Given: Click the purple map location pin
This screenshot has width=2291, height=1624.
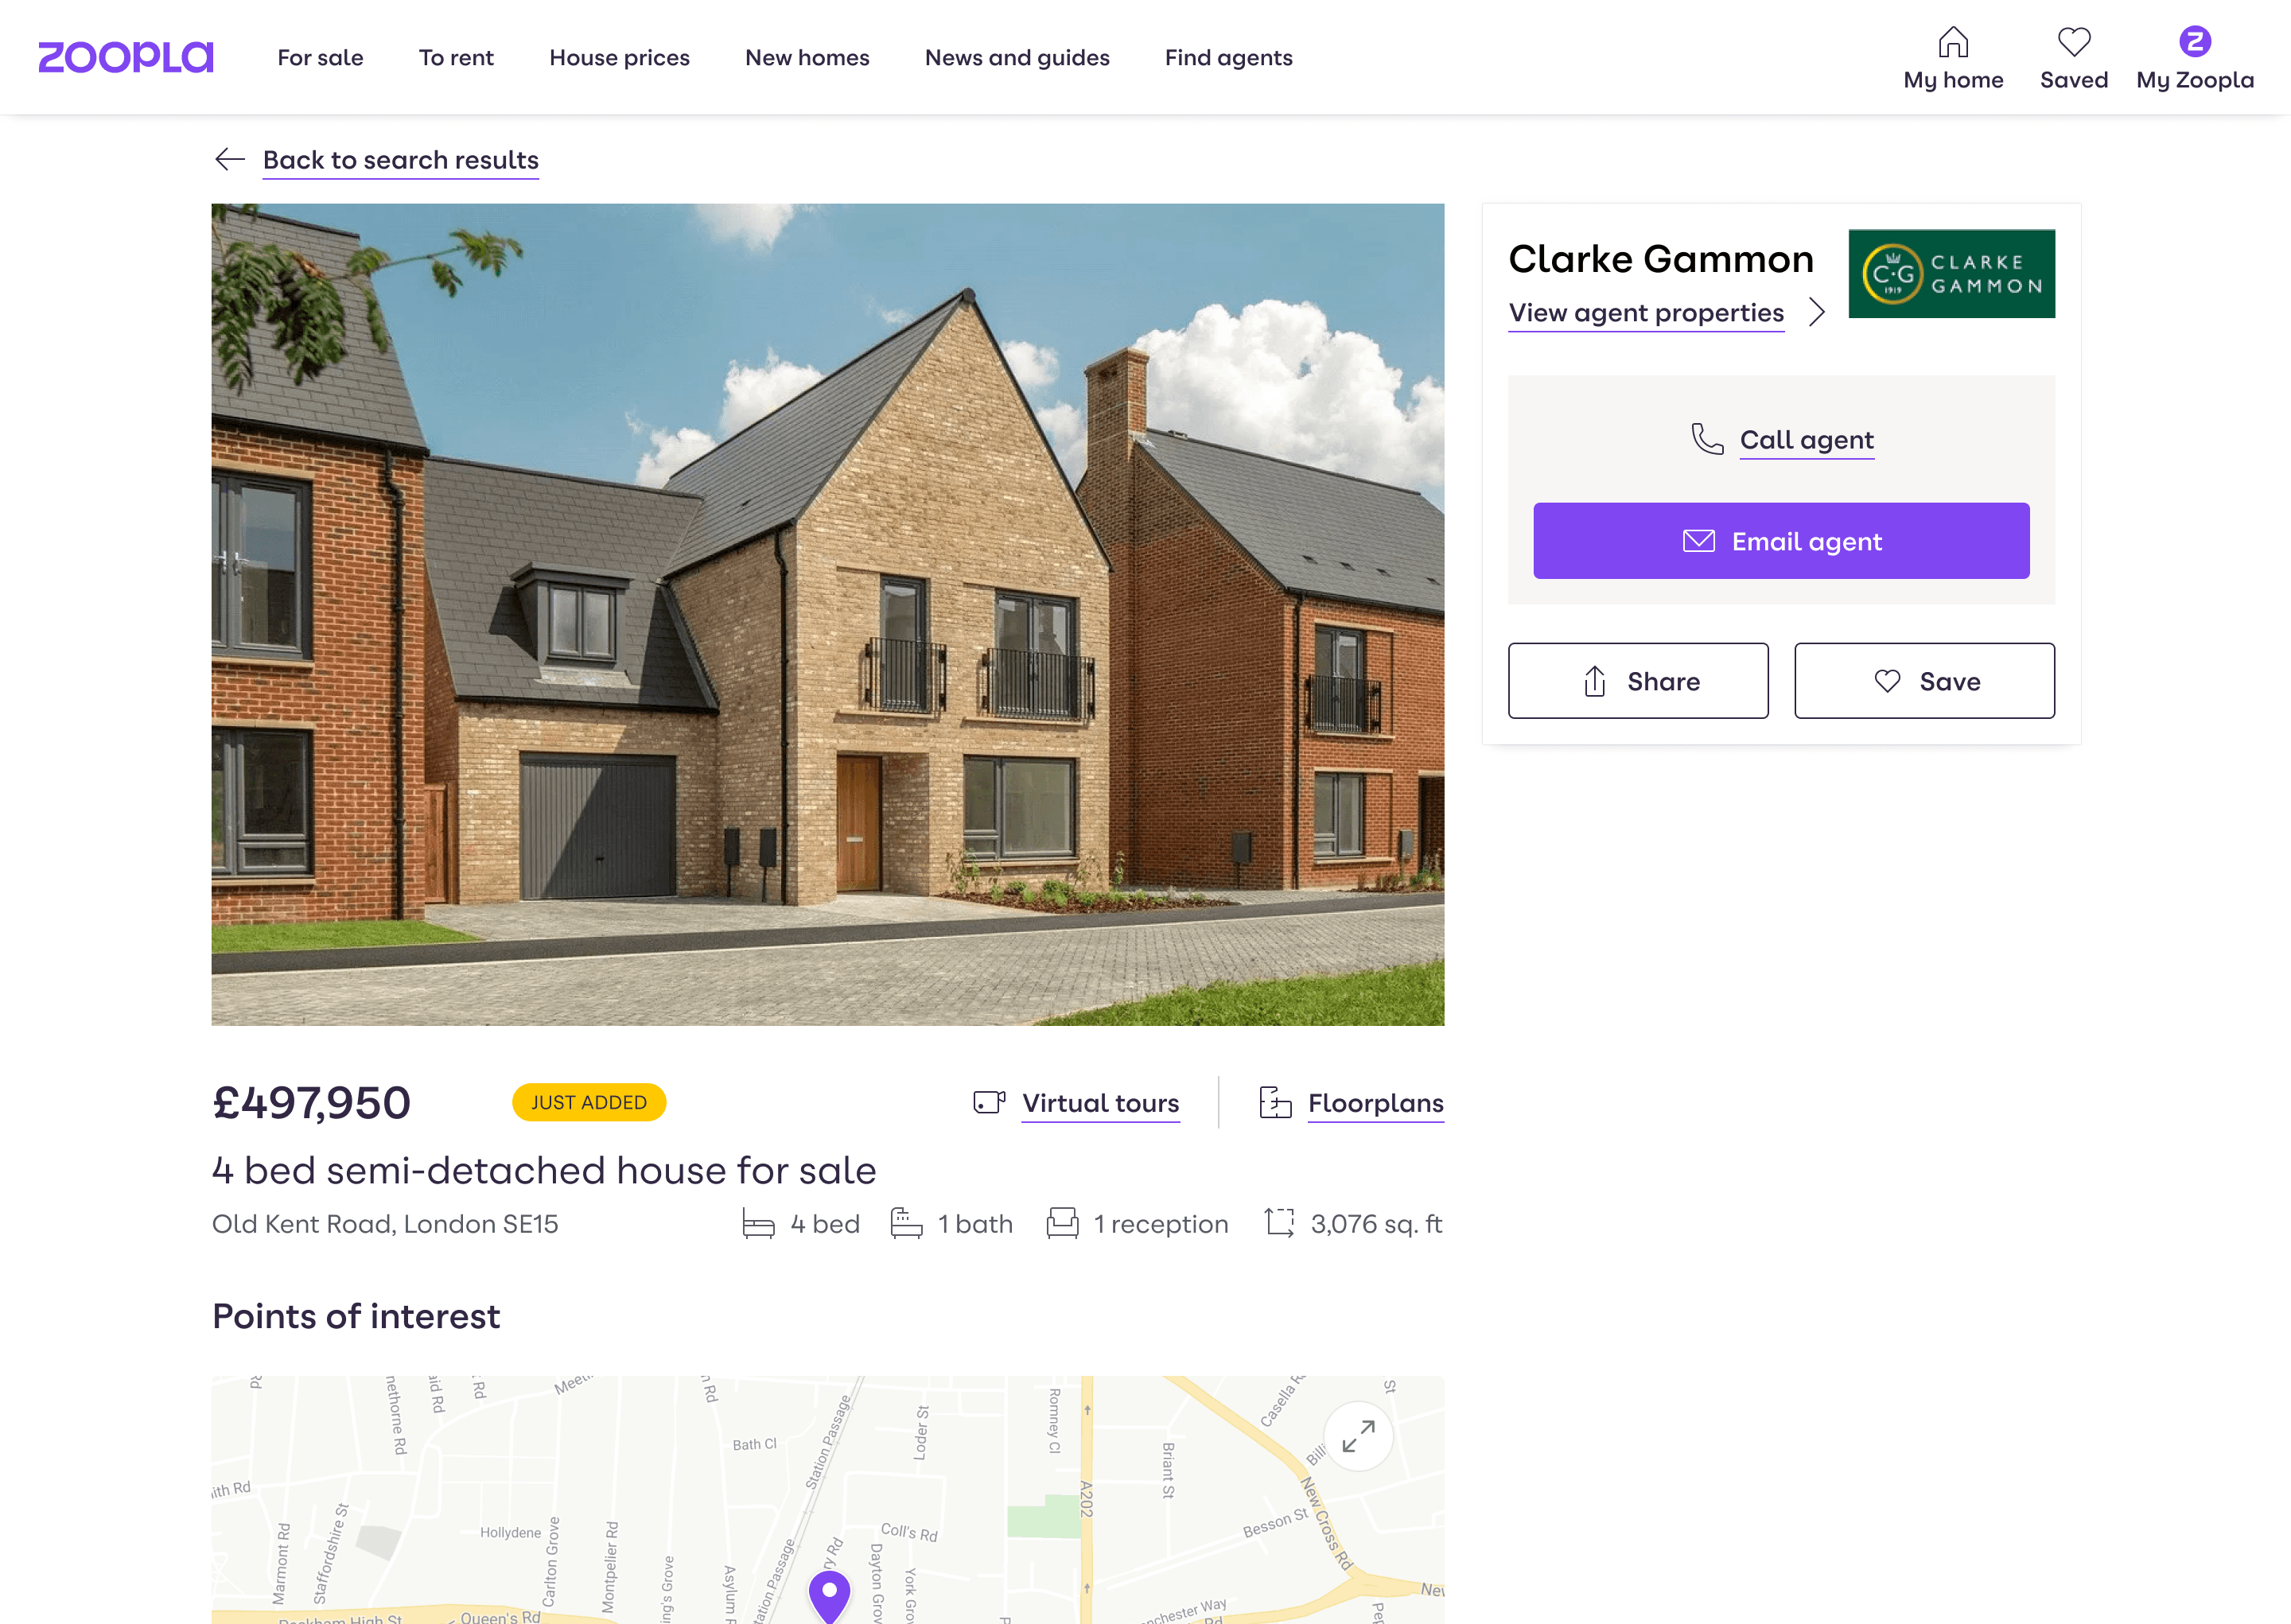Looking at the screenshot, I should click(x=829, y=1596).
